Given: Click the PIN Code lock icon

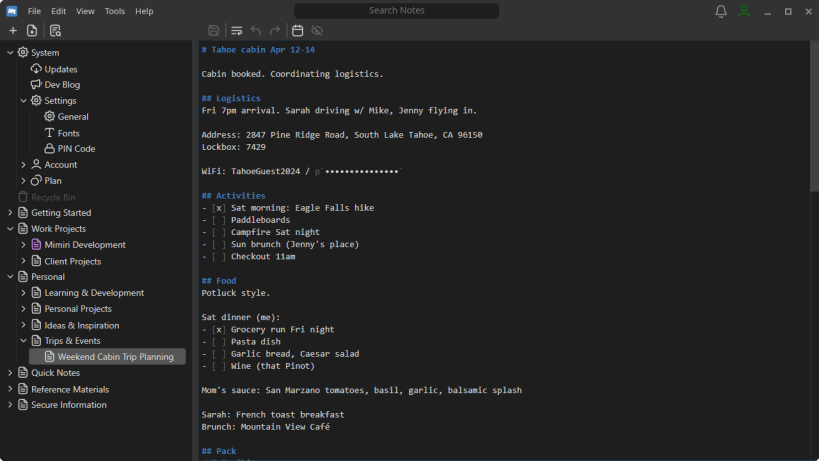Looking at the screenshot, I should [x=49, y=148].
